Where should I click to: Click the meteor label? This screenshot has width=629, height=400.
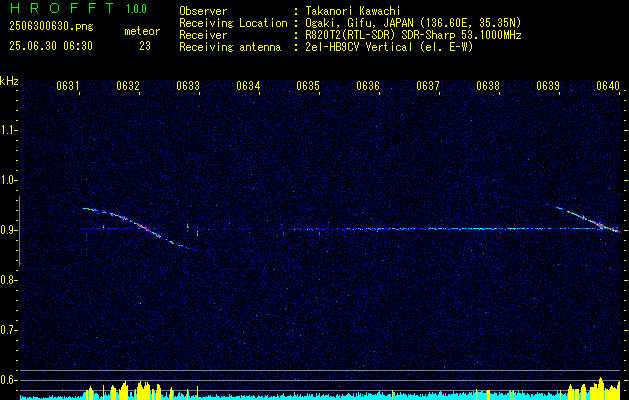click(x=142, y=31)
